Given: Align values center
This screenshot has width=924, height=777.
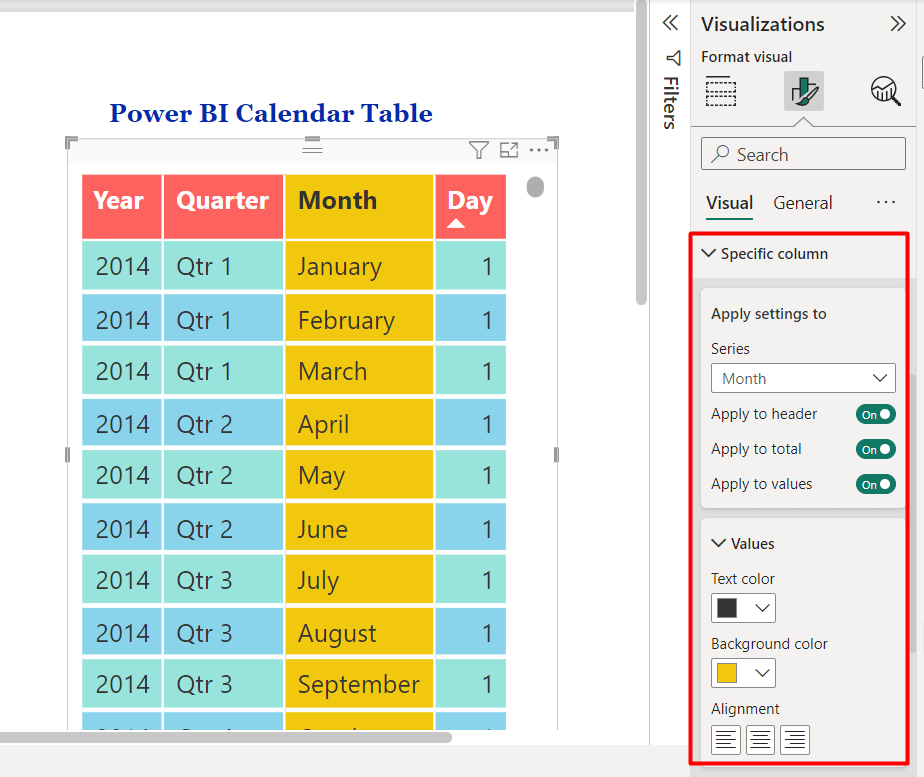Looking at the screenshot, I should click(x=760, y=740).
